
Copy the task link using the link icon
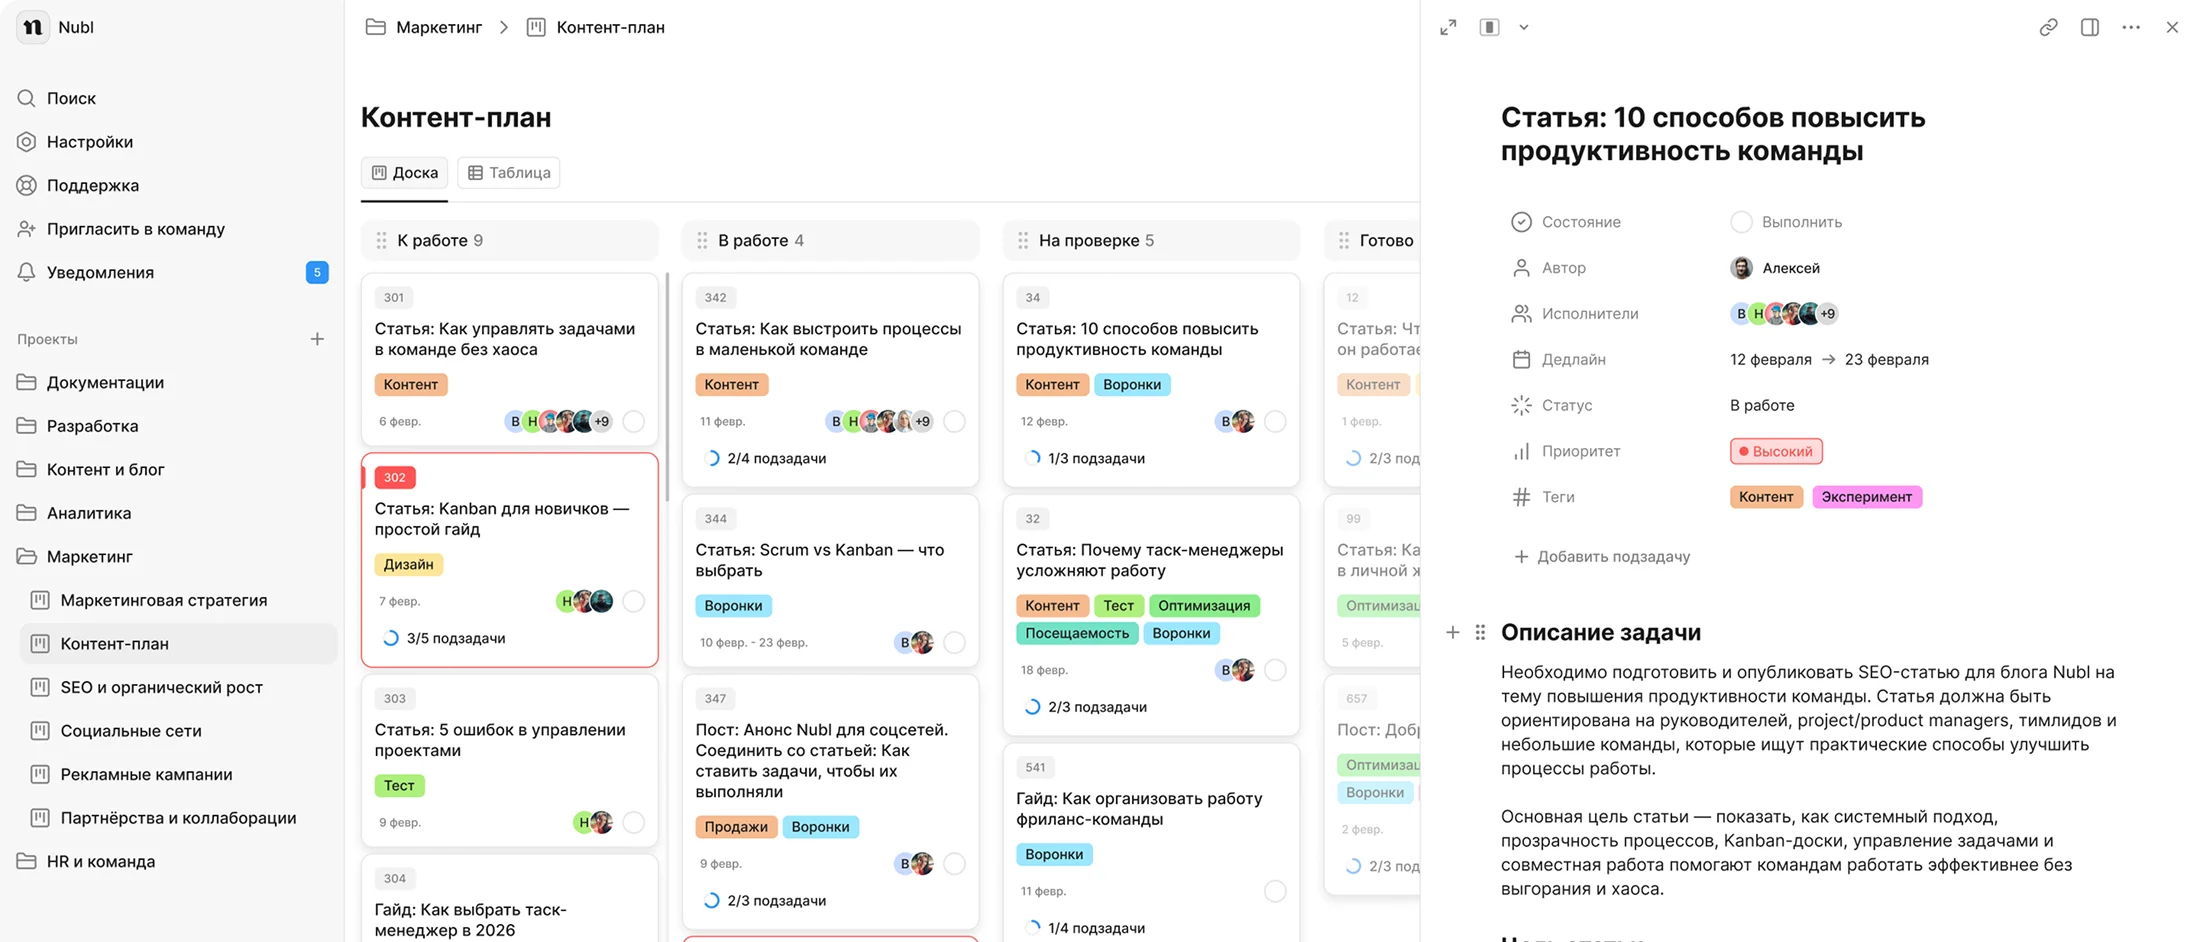(x=2048, y=27)
